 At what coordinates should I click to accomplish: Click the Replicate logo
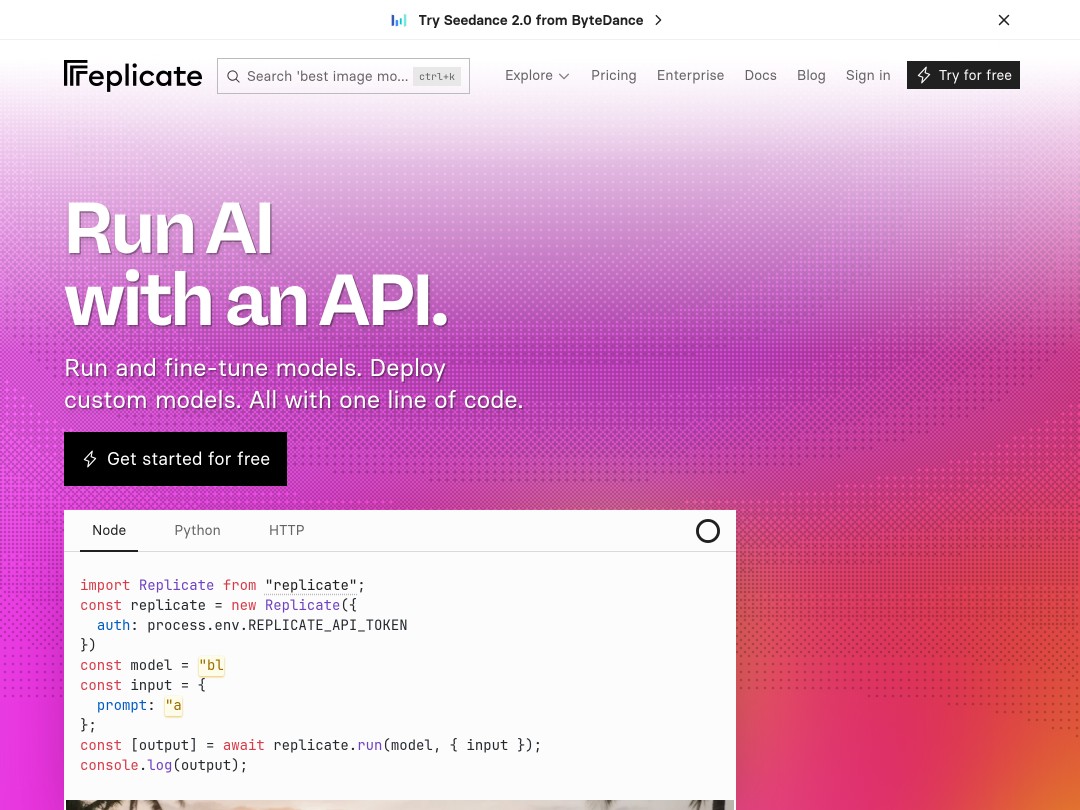(x=133, y=76)
